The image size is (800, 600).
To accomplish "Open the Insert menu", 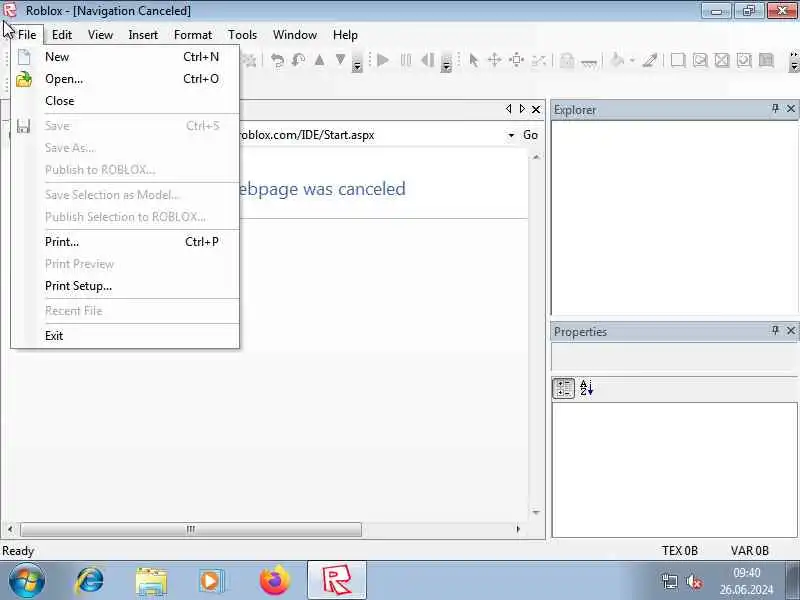I will [x=143, y=35].
